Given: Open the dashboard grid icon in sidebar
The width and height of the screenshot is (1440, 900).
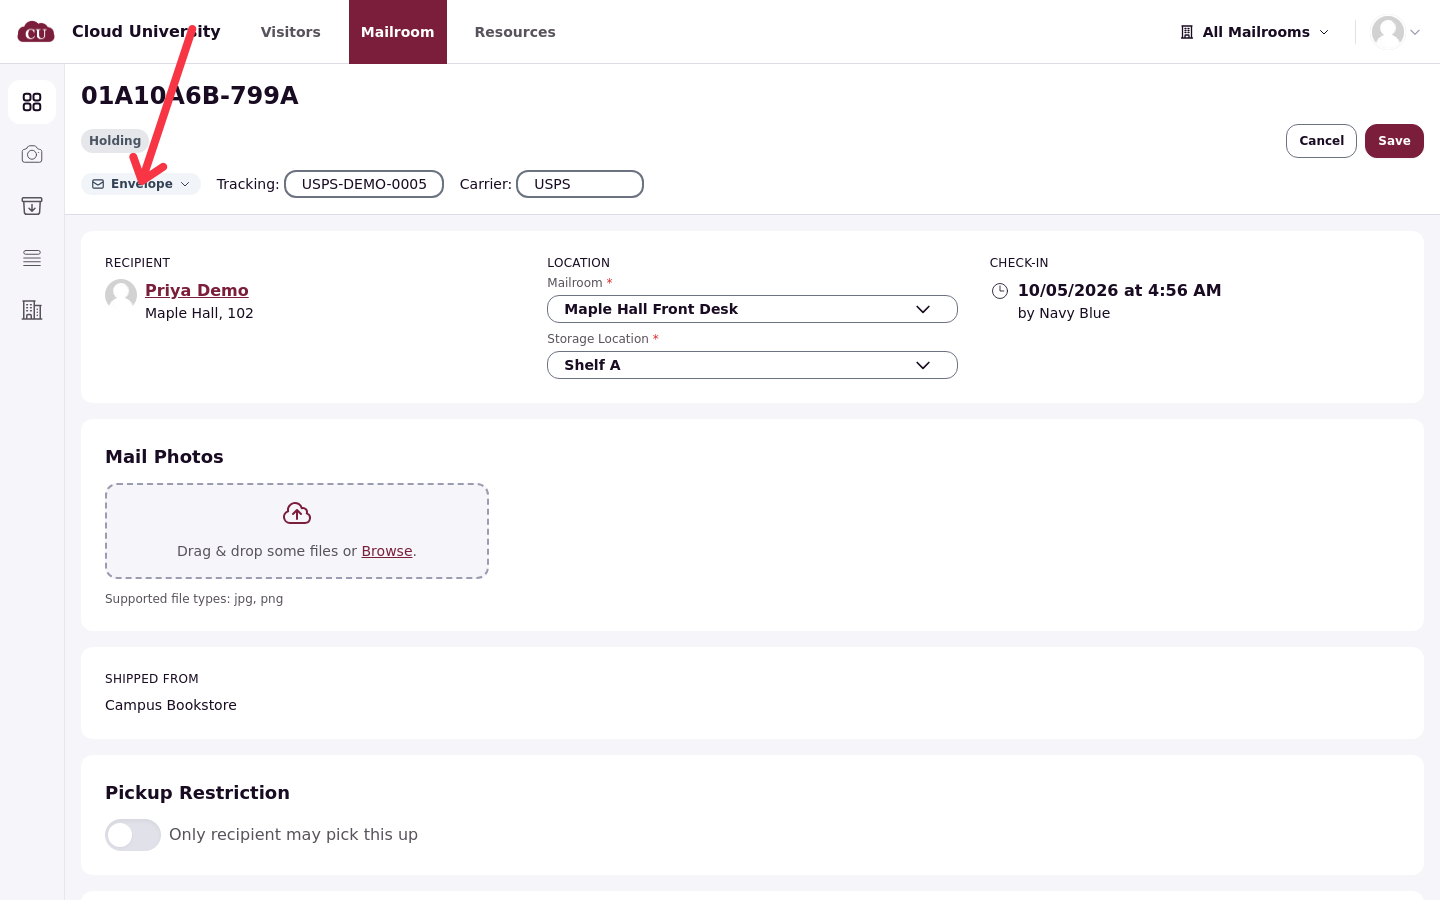Looking at the screenshot, I should click(32, 102).
